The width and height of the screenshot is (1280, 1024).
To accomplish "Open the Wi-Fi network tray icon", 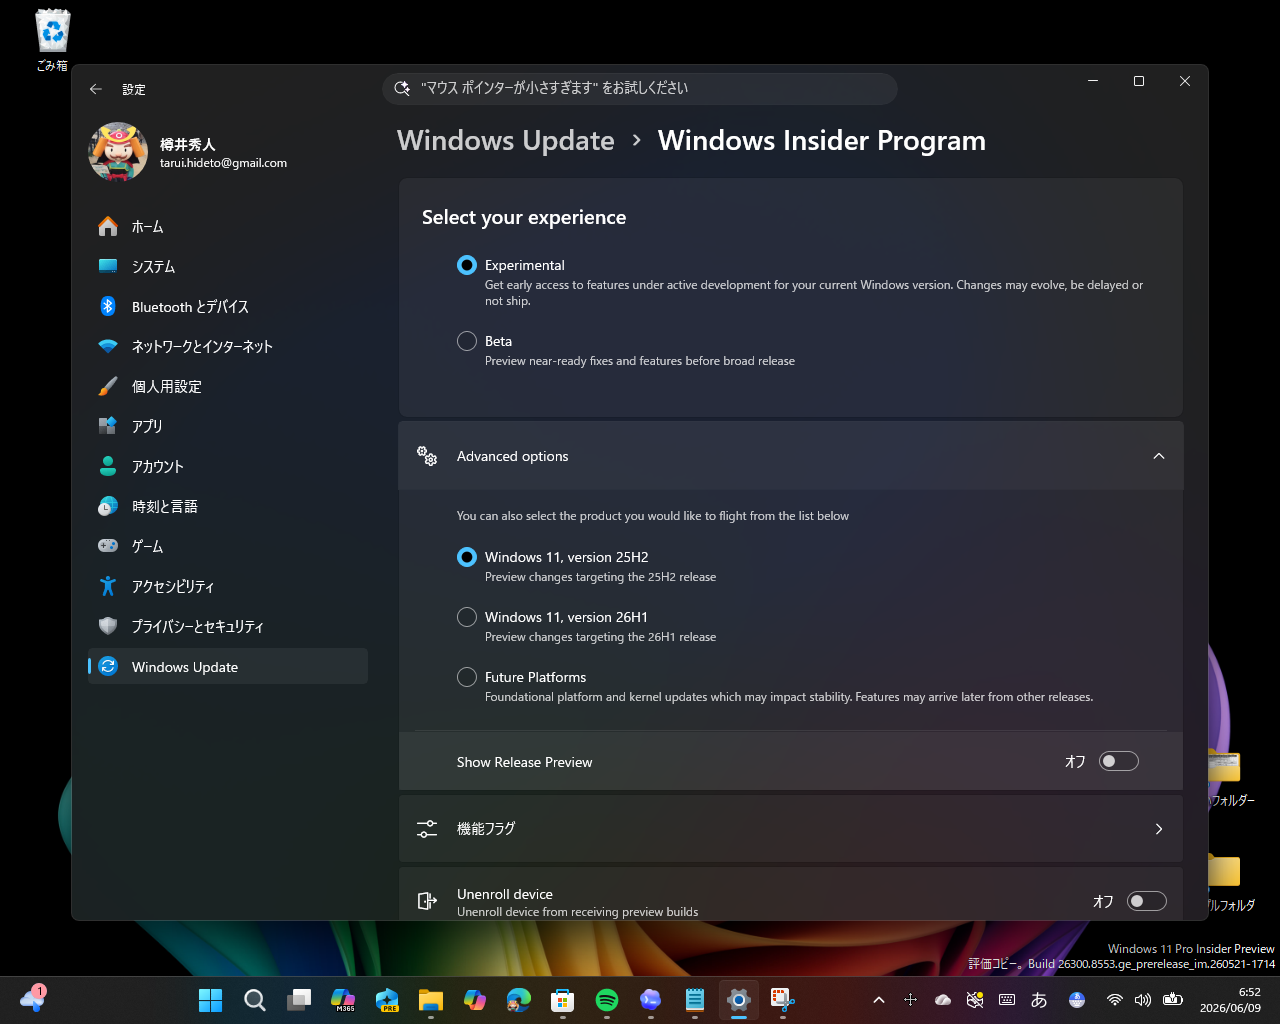I will 1114,1000.
